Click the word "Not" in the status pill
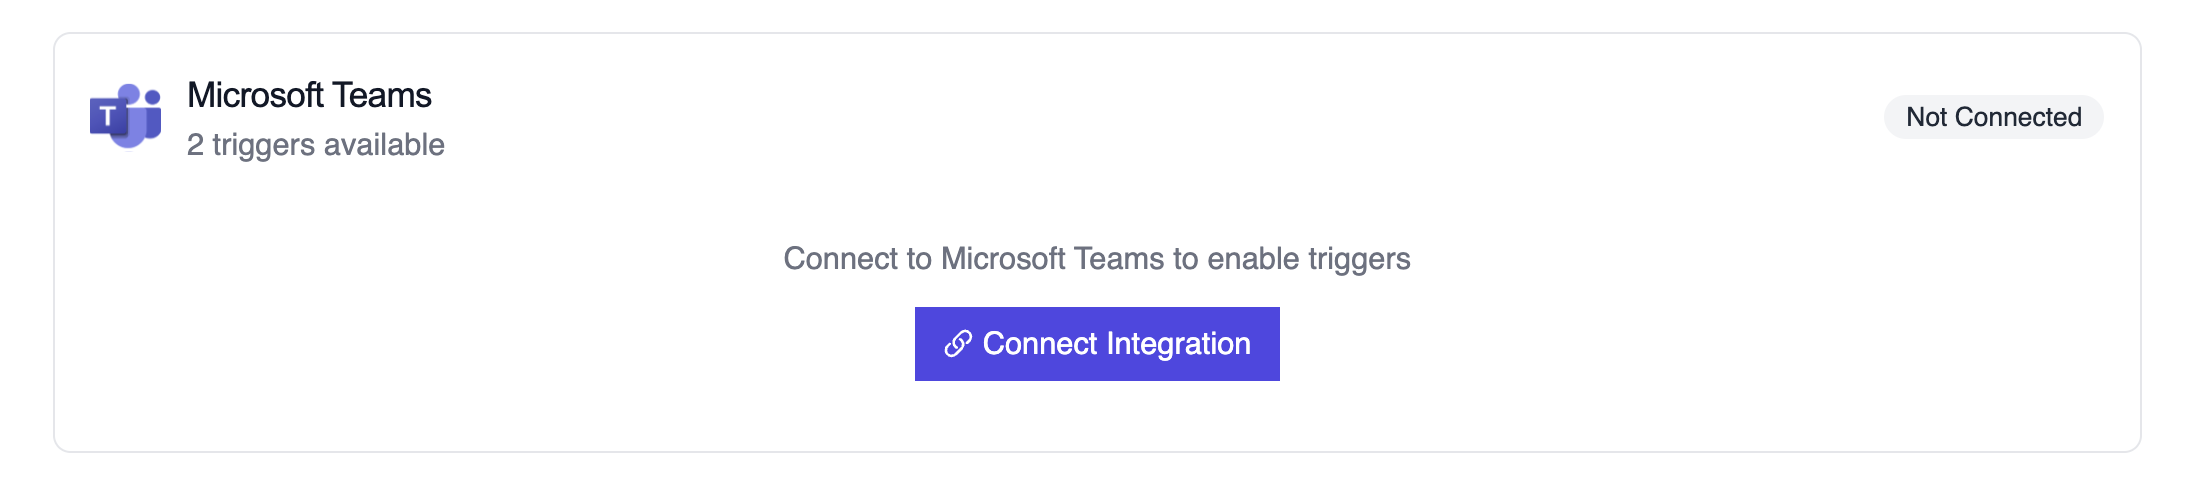 coord(1926,117)
